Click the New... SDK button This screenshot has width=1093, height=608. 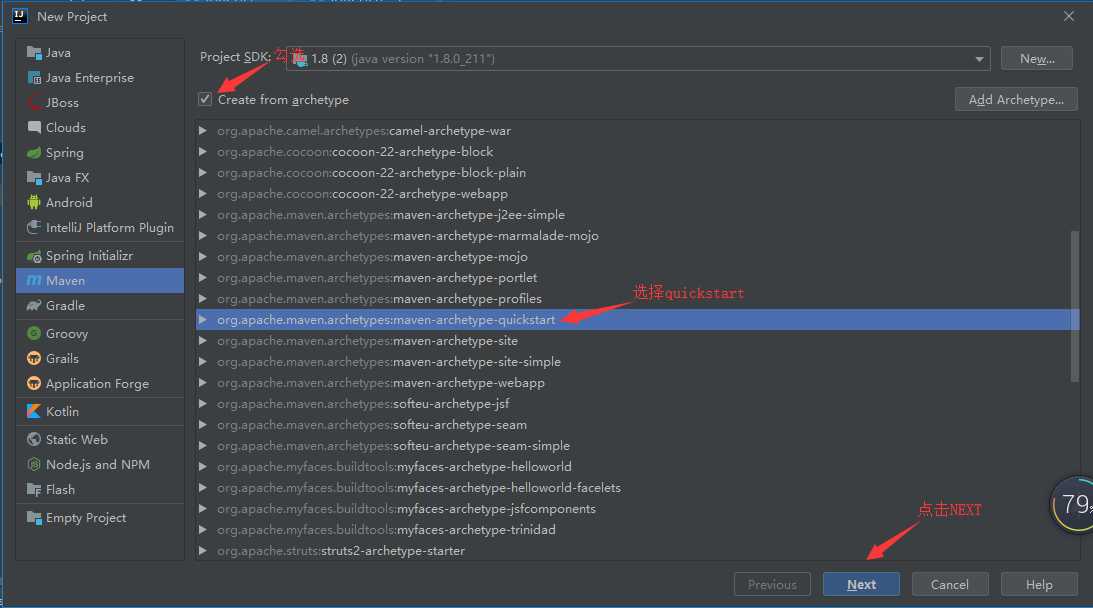pyautogui.click(x=1037, y=59)
